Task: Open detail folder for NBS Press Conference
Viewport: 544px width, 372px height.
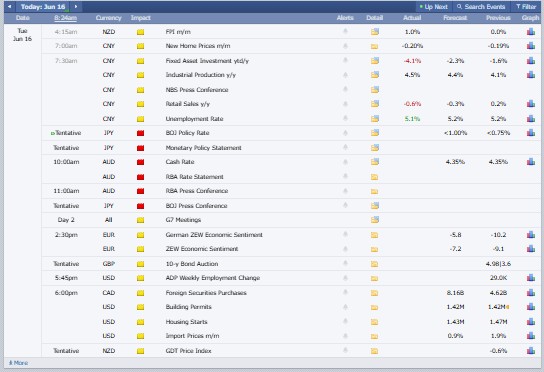Action: click(374, 90)
